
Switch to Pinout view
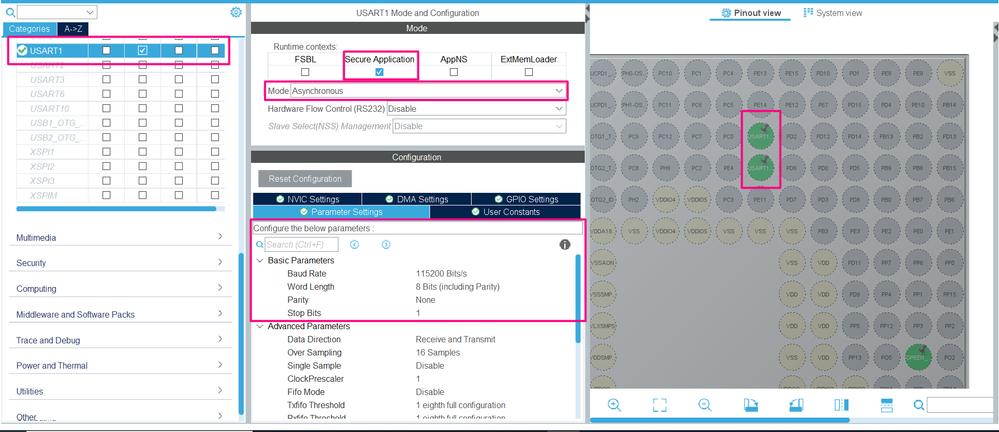[x=751, y=13]
